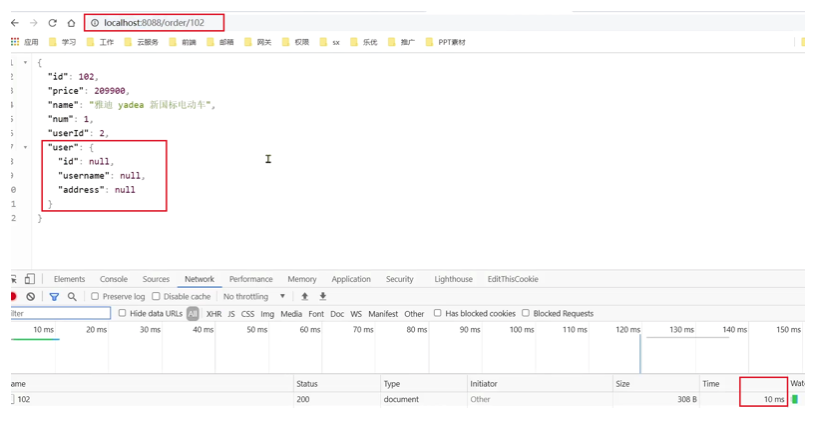Open the home page icon
The image size is (821, 444).
click(71, 23)
